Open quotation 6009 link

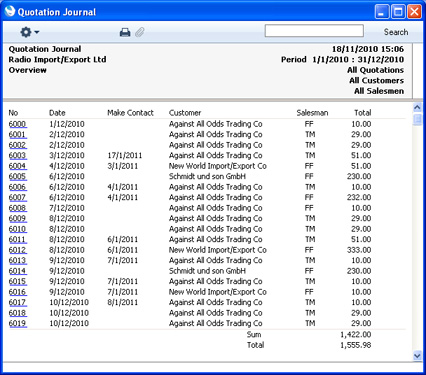(18, 218)
